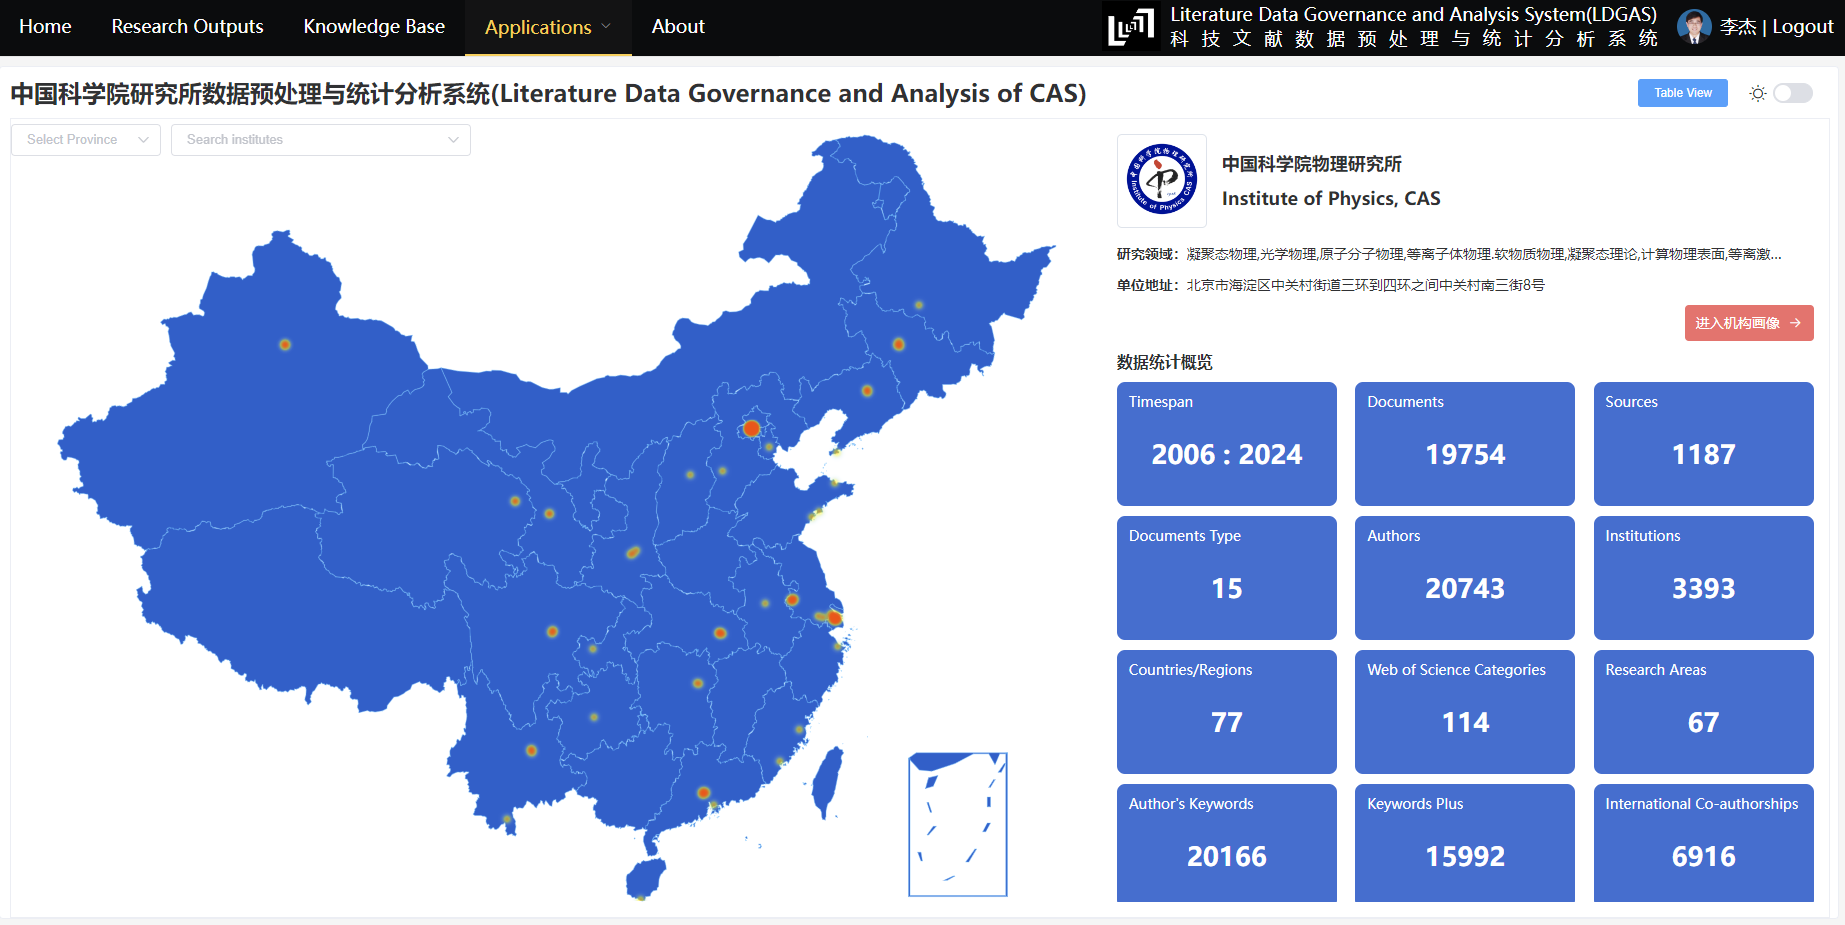Click the Author's Keywords 20166 card
The width and height of the screenshot is (1845, 925).
coord(1226,843)
